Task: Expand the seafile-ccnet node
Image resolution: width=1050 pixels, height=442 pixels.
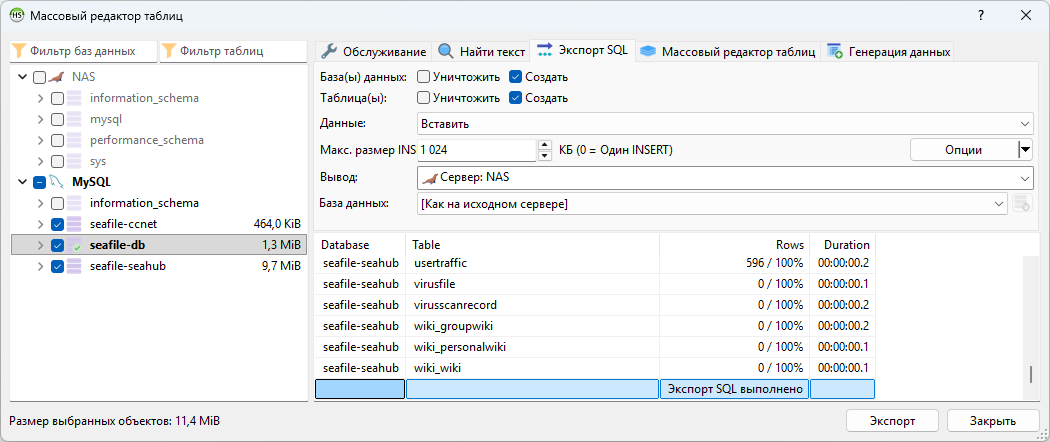Action: coord(41,224)
